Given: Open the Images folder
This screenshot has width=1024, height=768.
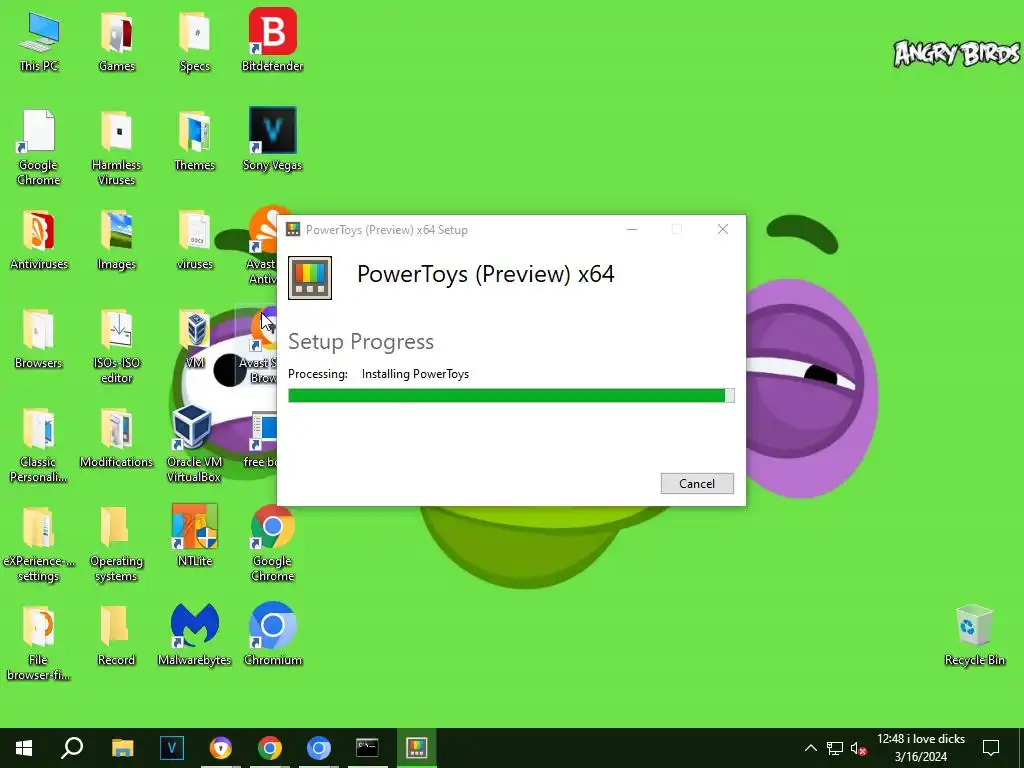Looking at the screenshot, I should click(117, 240).
